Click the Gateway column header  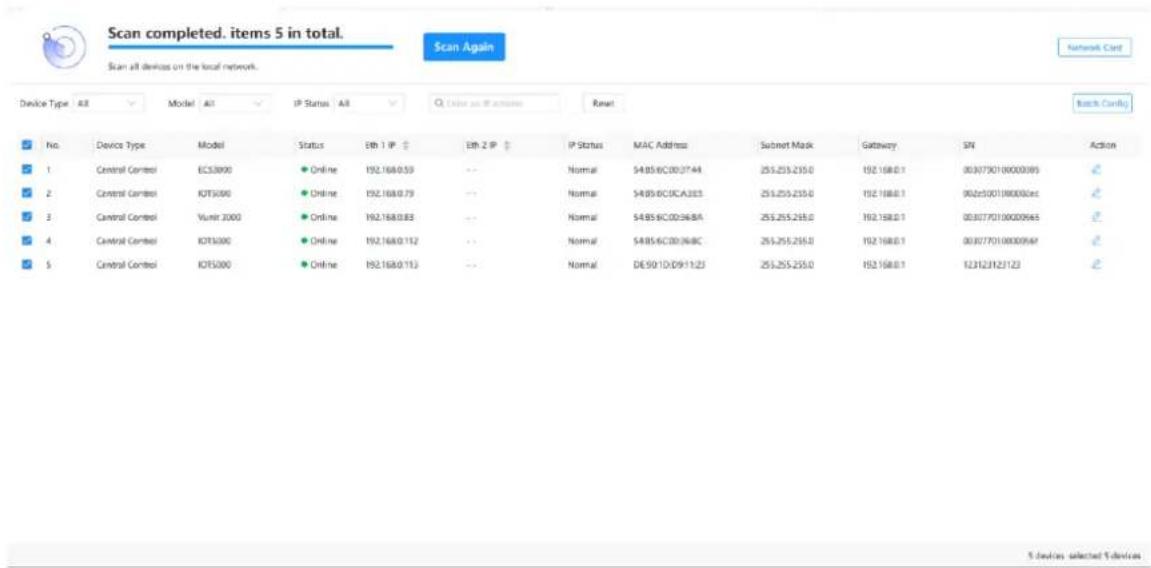(x=877, y=146)
